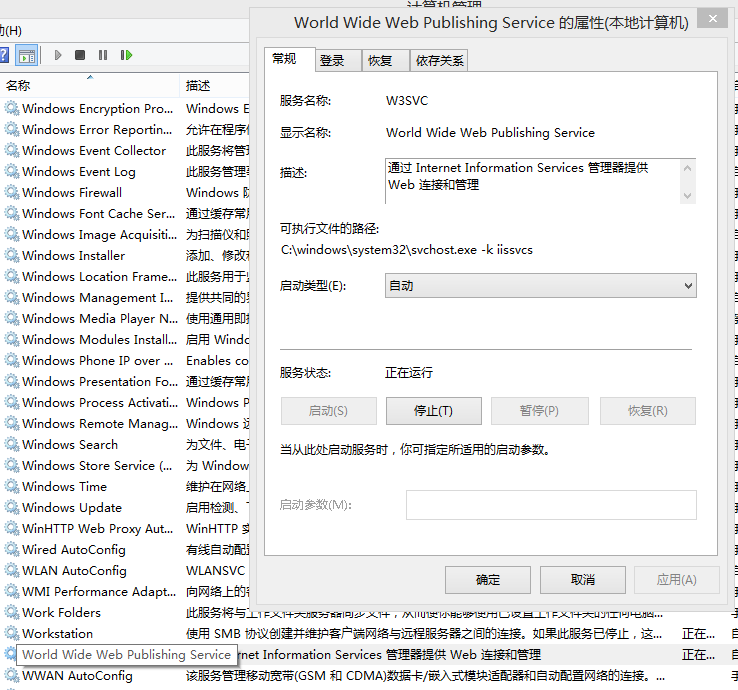Click the 停止(T) button
Viewport: 738px width, 690px height.
pyautogui.click(x=433, y=411)
